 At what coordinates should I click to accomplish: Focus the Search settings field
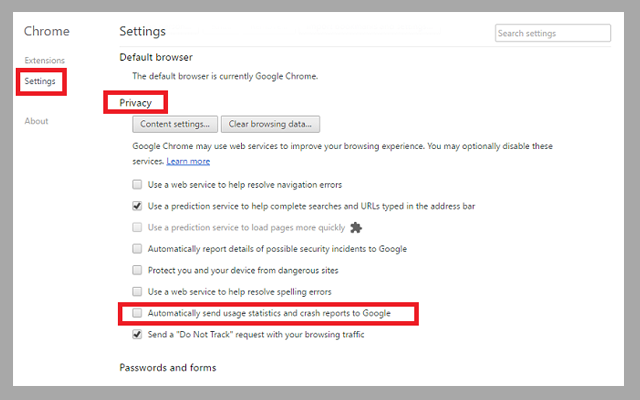tap(553, 33)
